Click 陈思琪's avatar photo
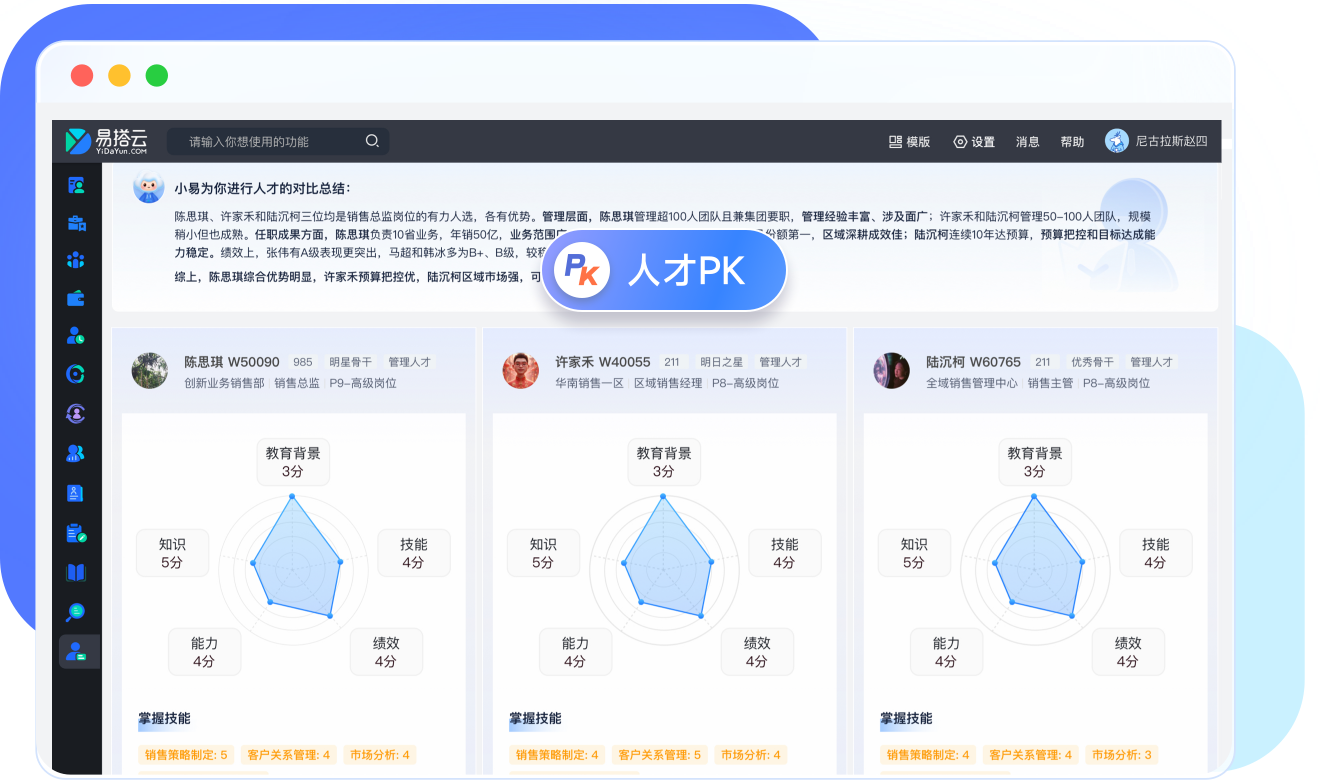The height and width of the screenshot is (780, 1320). click(x=150, y=370)
